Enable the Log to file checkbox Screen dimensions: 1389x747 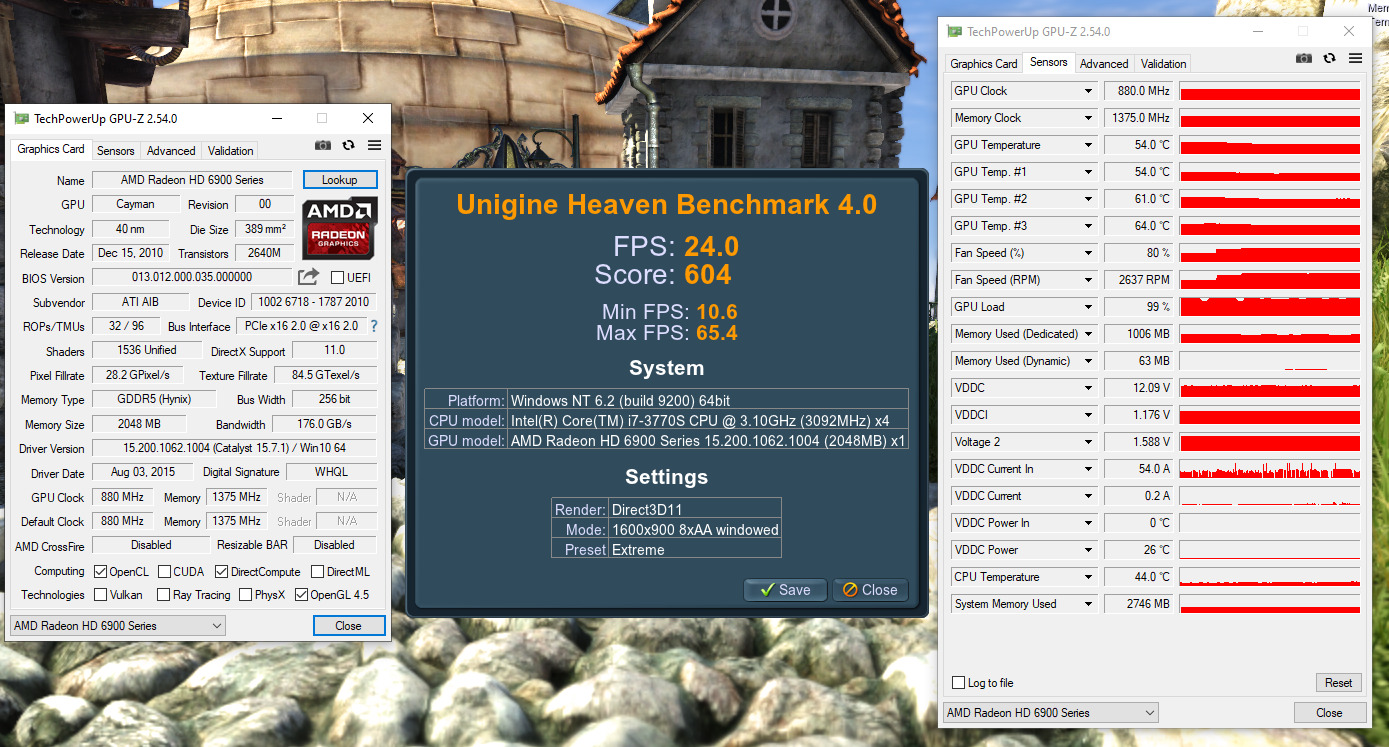(959, 683)
